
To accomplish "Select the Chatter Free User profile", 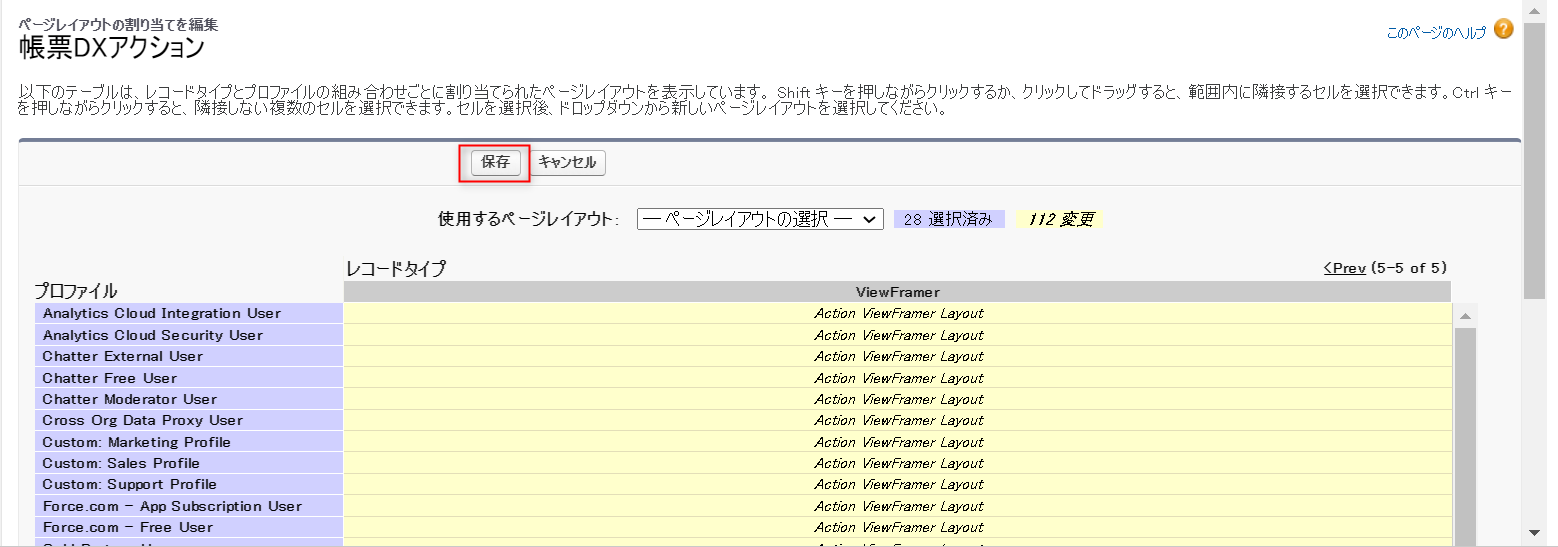I will [110, 379].
